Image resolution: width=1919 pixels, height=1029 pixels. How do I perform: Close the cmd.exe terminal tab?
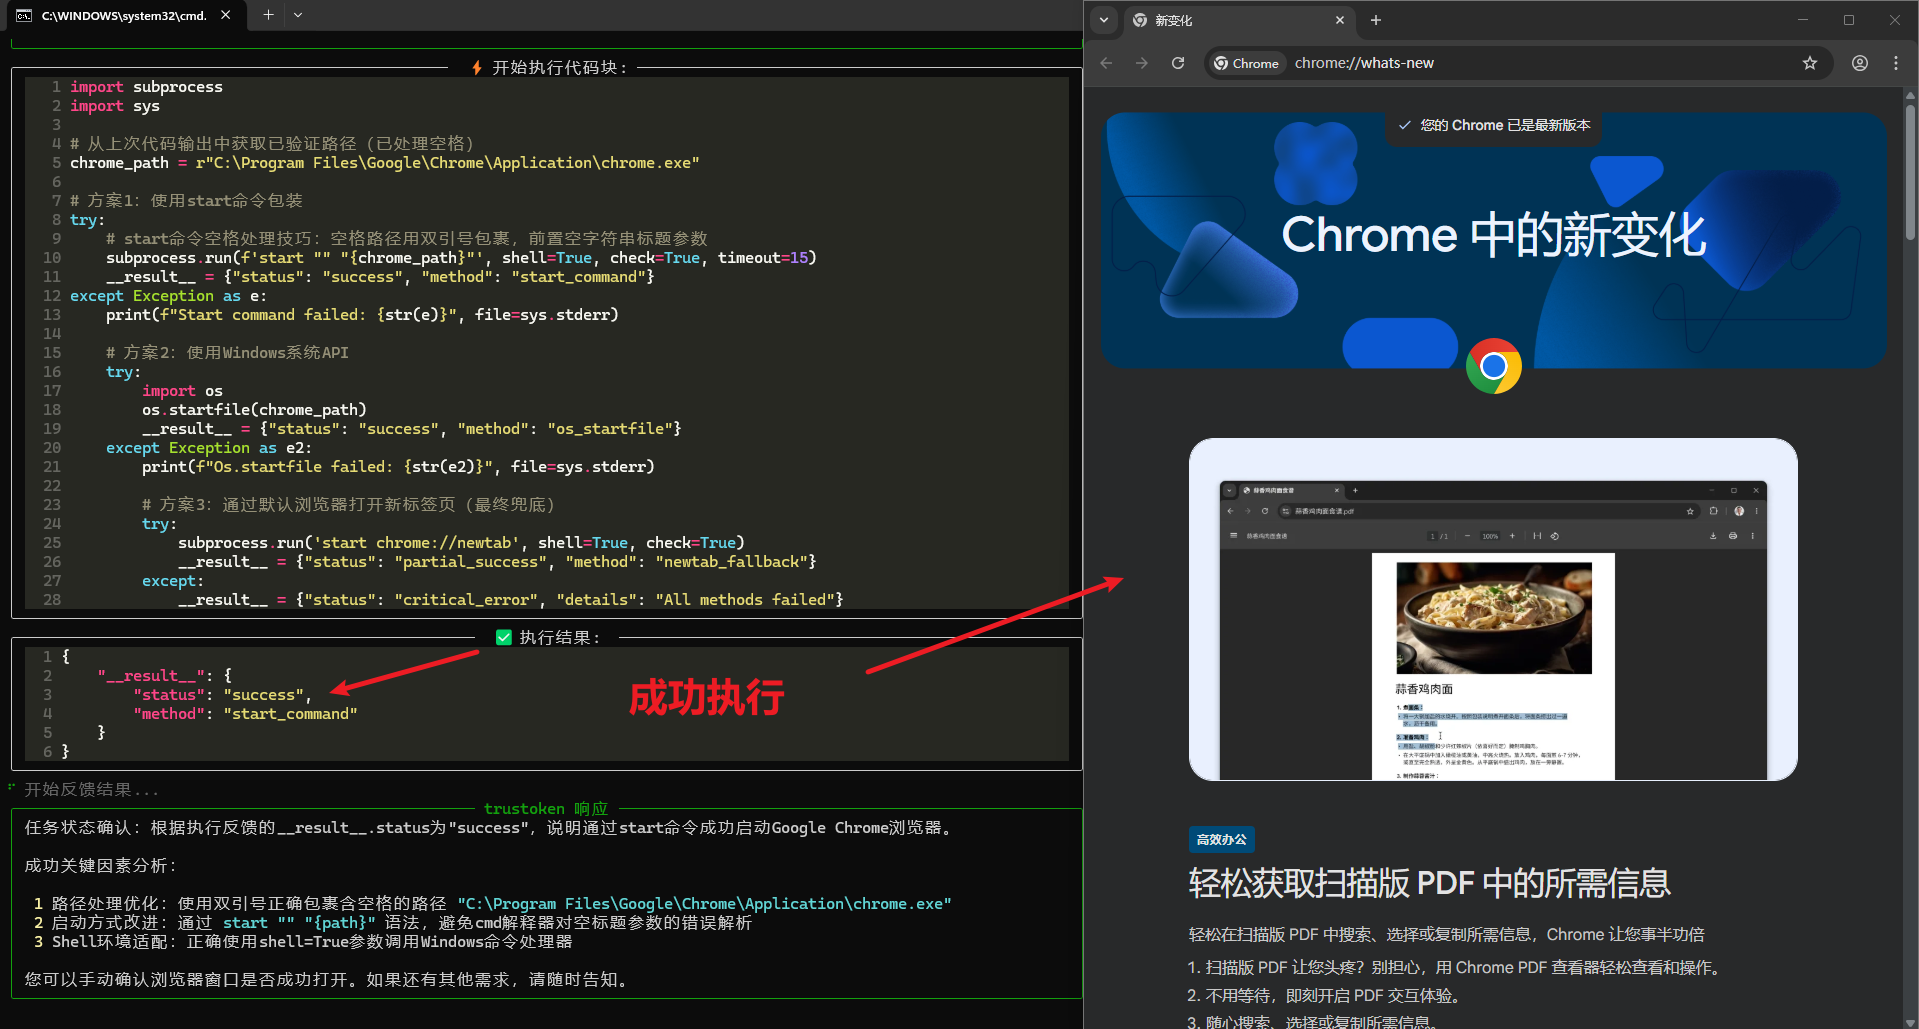(x=226, y=15)
